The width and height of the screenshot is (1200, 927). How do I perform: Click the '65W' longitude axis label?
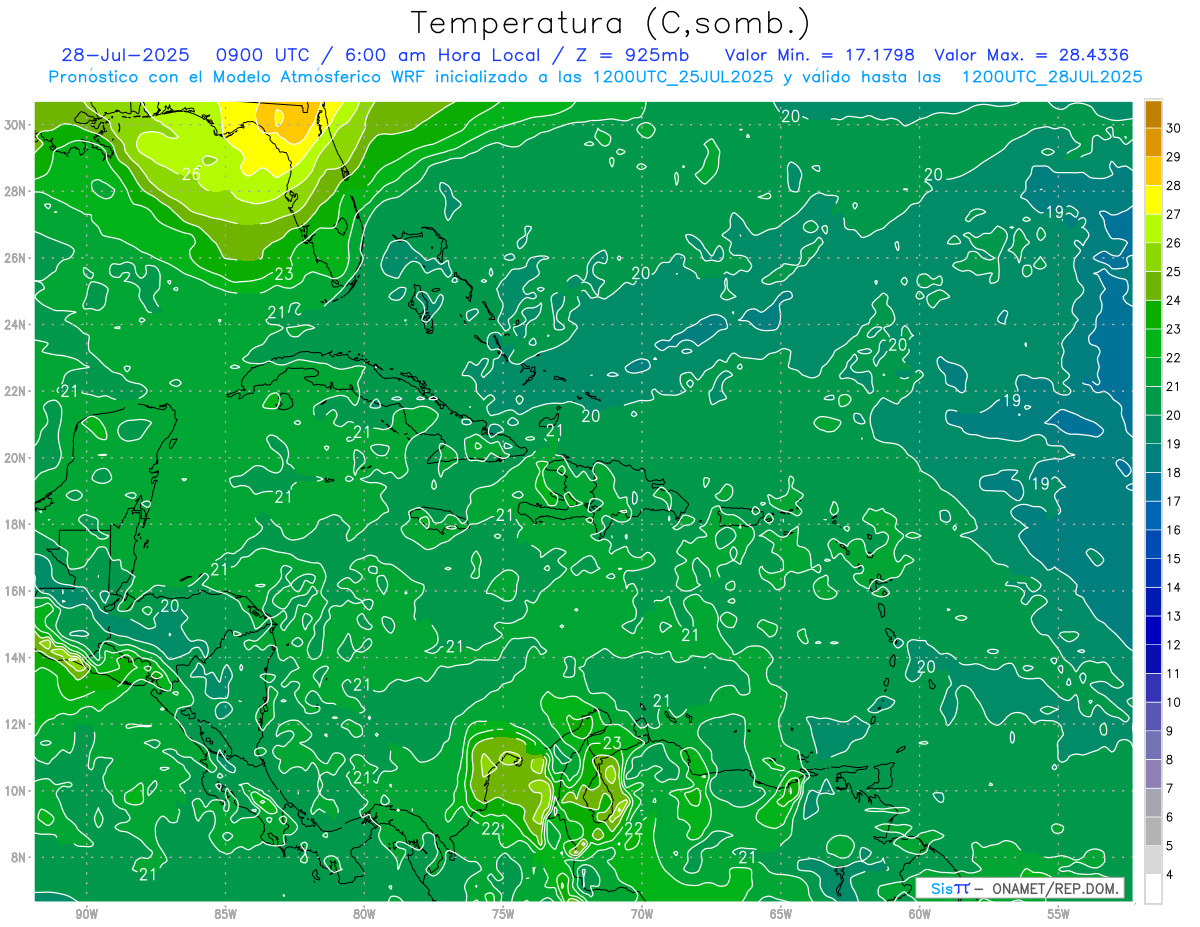tap(781, 914)
